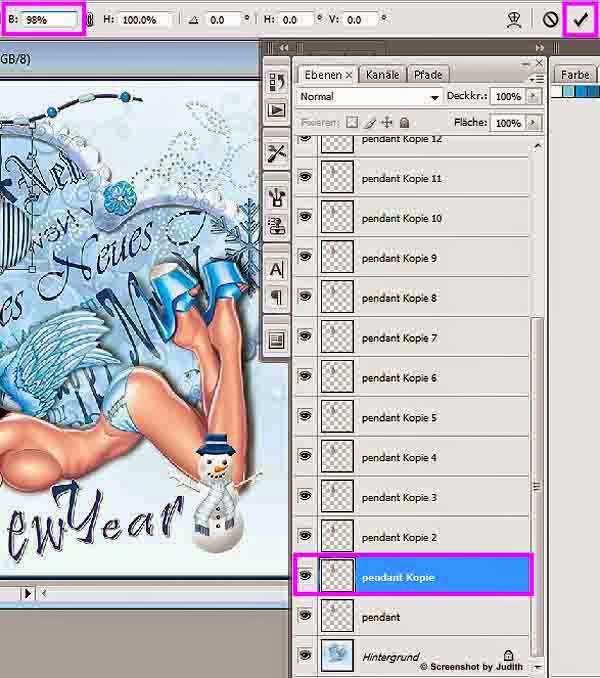Open the Paragraph panel icon
Image resolution: width=600 pixels, height=678 pixels.
coord(277,297)
